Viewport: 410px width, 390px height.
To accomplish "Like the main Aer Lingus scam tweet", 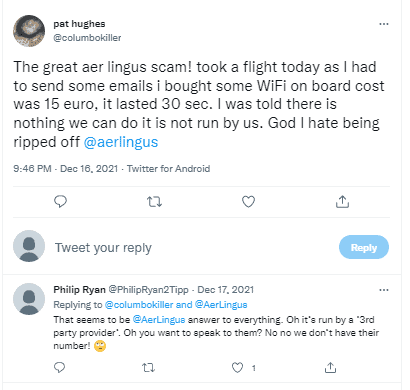I will point(248,202).
